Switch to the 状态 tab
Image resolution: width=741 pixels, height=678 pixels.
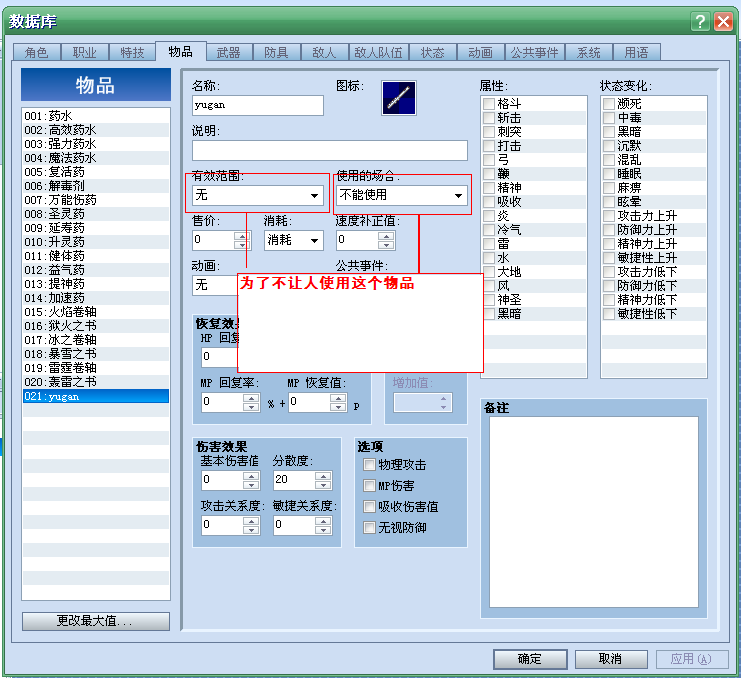click(x=433, y=52)
